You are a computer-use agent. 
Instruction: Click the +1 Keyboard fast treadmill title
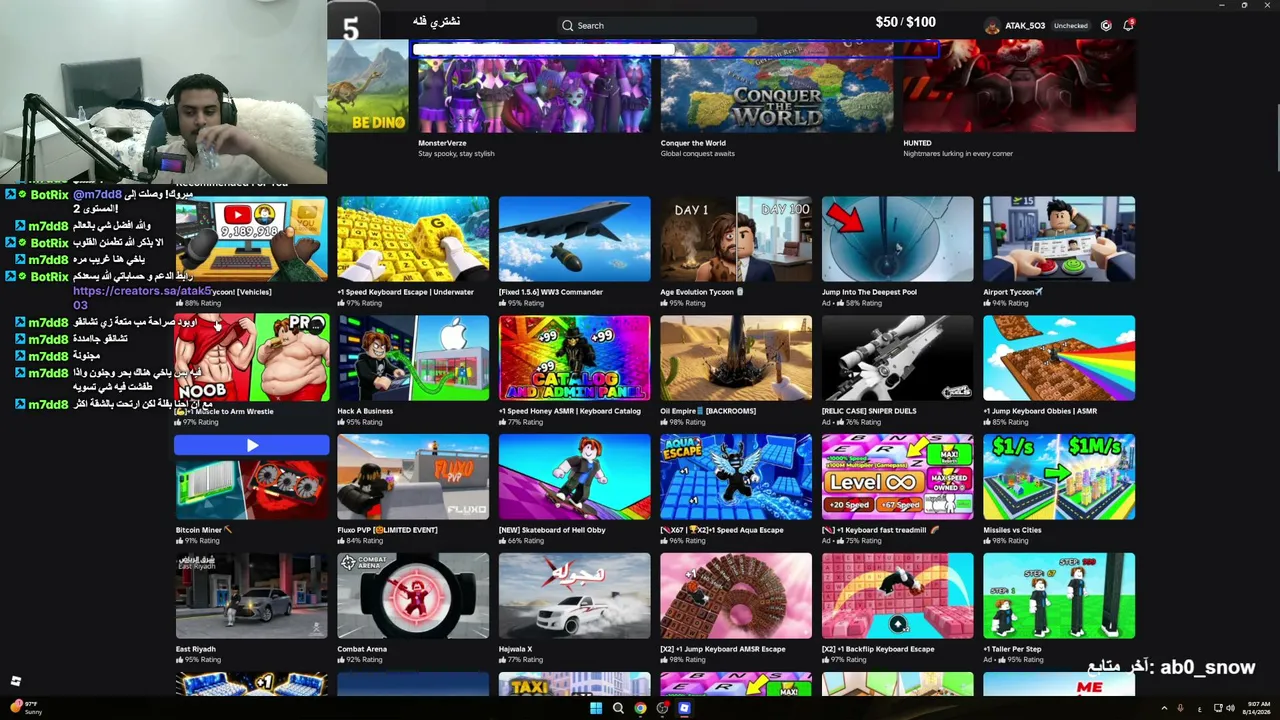[x=881, y=530]
